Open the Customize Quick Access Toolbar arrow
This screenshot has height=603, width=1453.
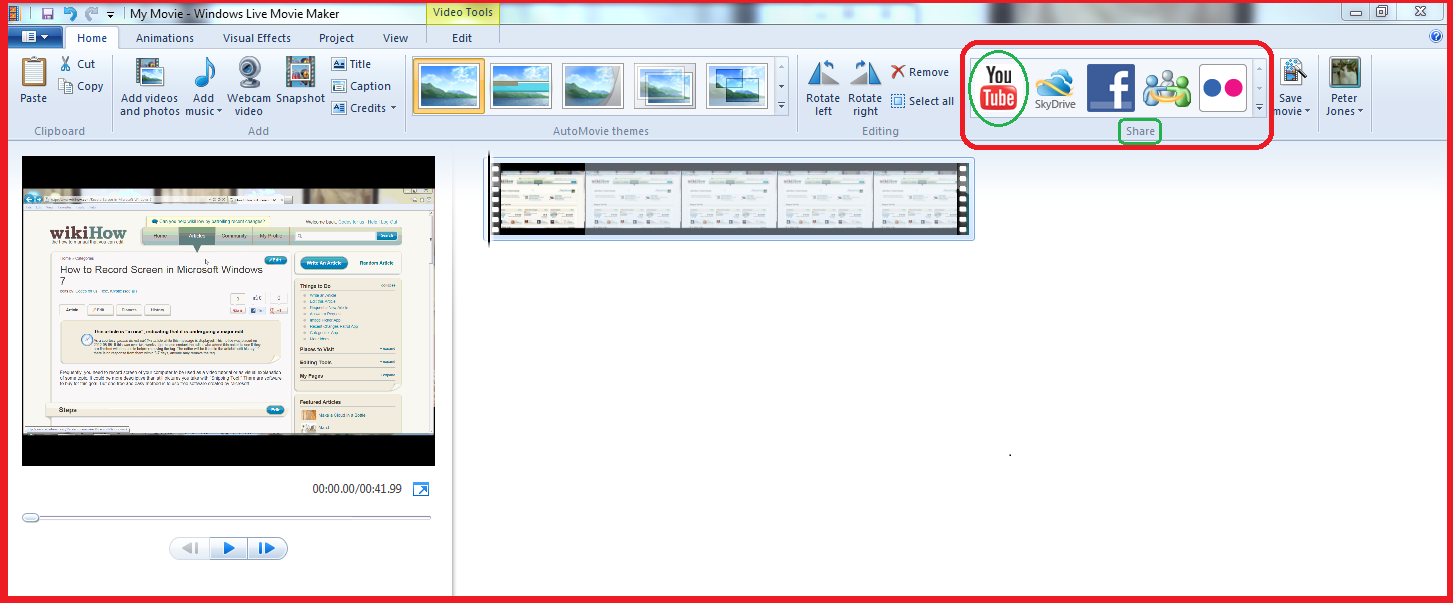pos(110,15)
